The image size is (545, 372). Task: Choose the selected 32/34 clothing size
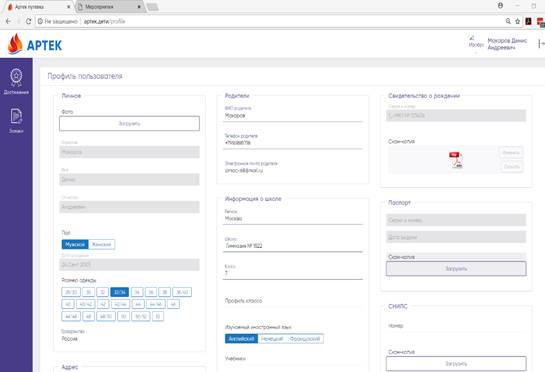point(120,292)
